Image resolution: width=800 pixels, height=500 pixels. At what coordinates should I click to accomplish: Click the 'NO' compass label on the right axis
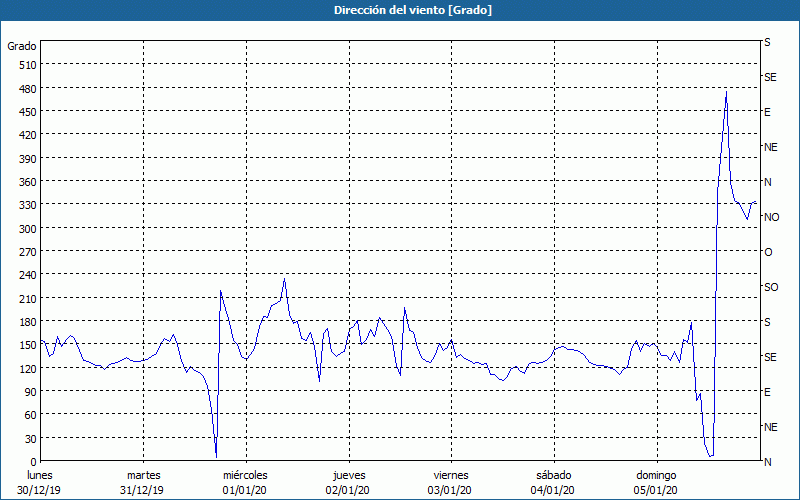coord(771,217)
